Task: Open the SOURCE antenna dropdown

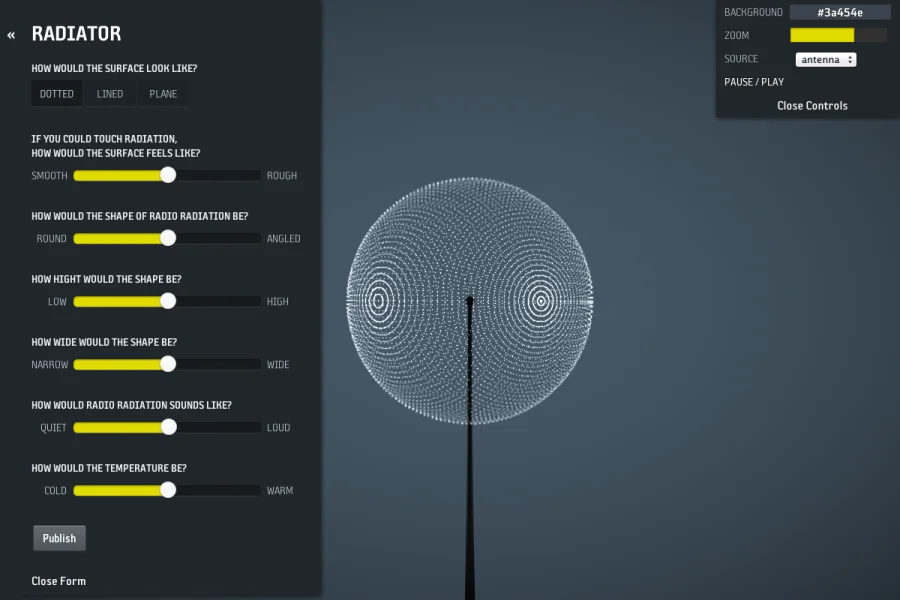Action: pyautogui.click(x=826, y=60)
